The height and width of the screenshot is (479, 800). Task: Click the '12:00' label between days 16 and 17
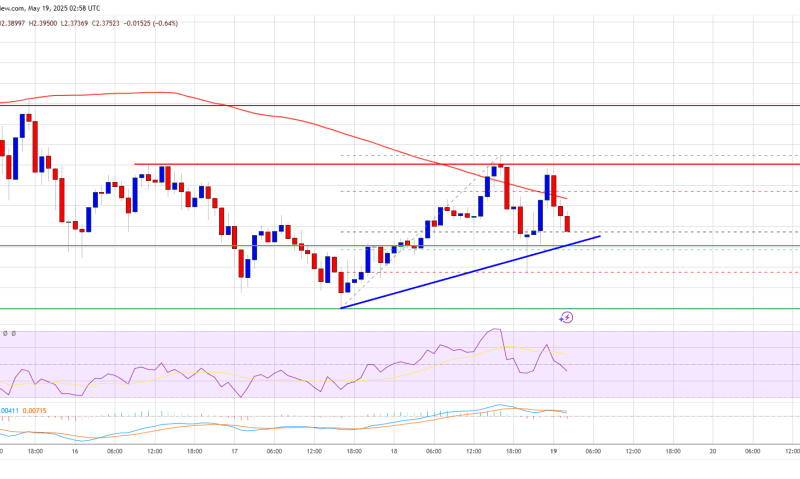coord(155,451)
